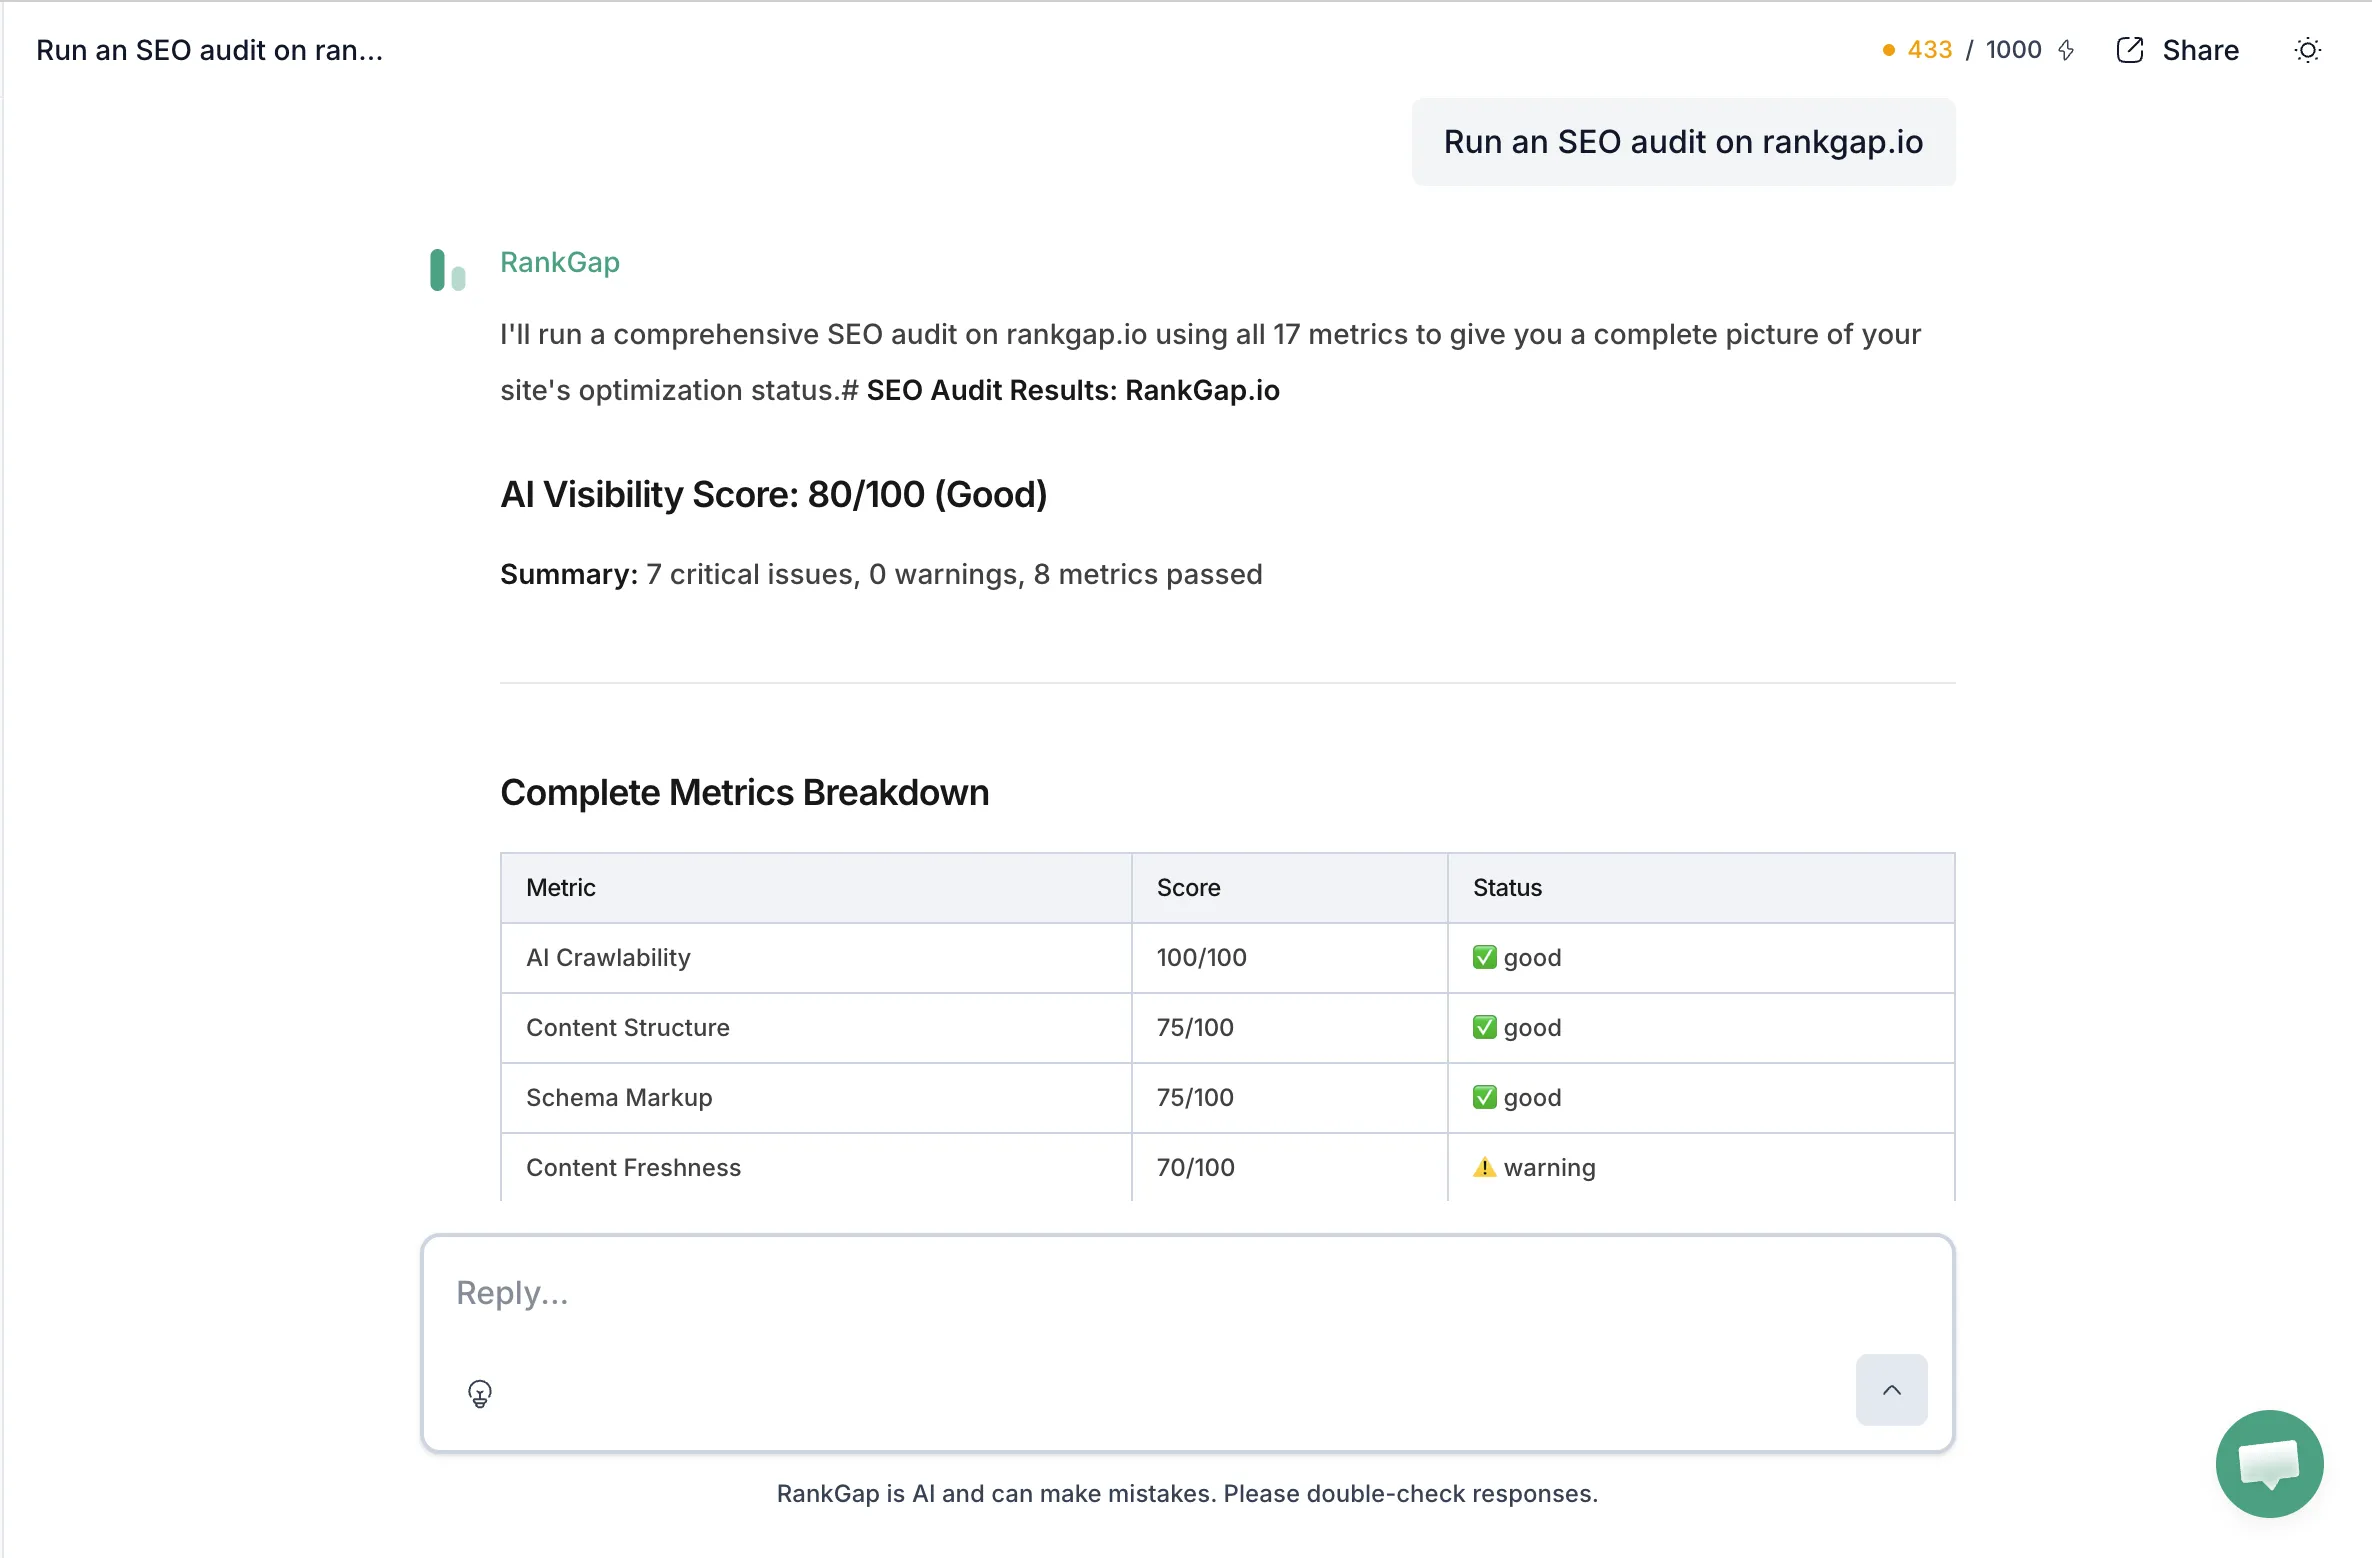Click the user message bubble about rankgap.io
Screen dimensions: 2372x1558
point(1683,142)
